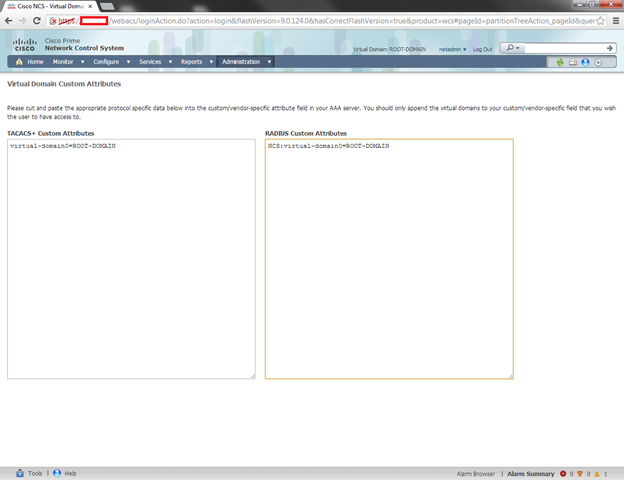Open the Alarm Browser link
Viewport: 624px width, 480px height.
(476, 474)
